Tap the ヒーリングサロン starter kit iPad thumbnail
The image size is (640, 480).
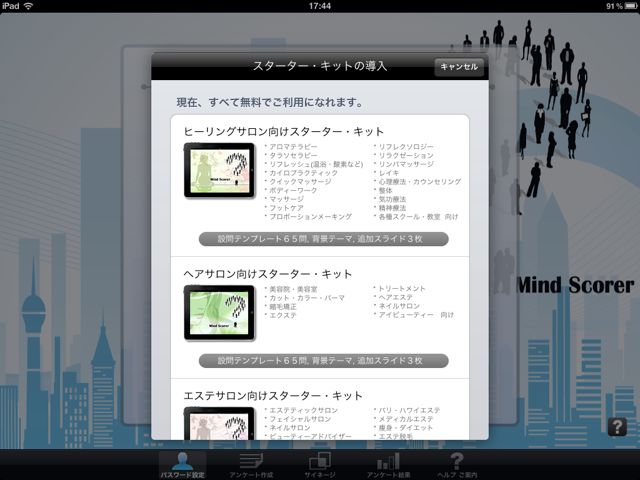click(x=220, y=170)
